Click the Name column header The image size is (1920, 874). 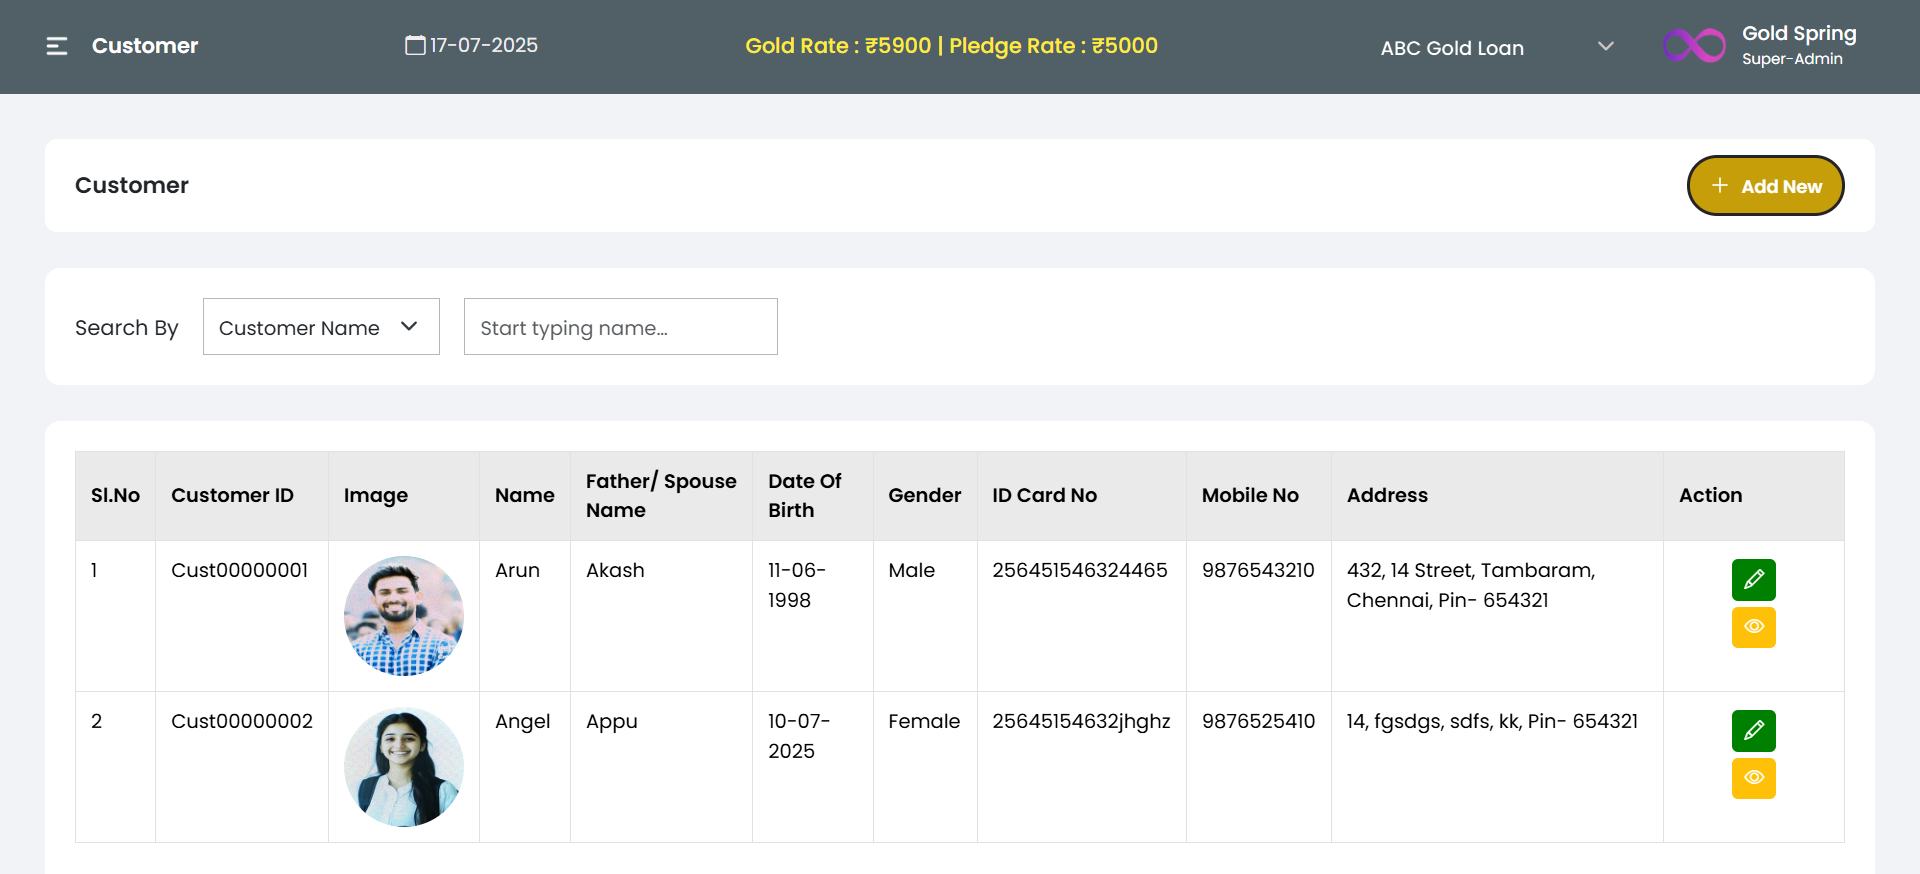click(x=525, y=496)
